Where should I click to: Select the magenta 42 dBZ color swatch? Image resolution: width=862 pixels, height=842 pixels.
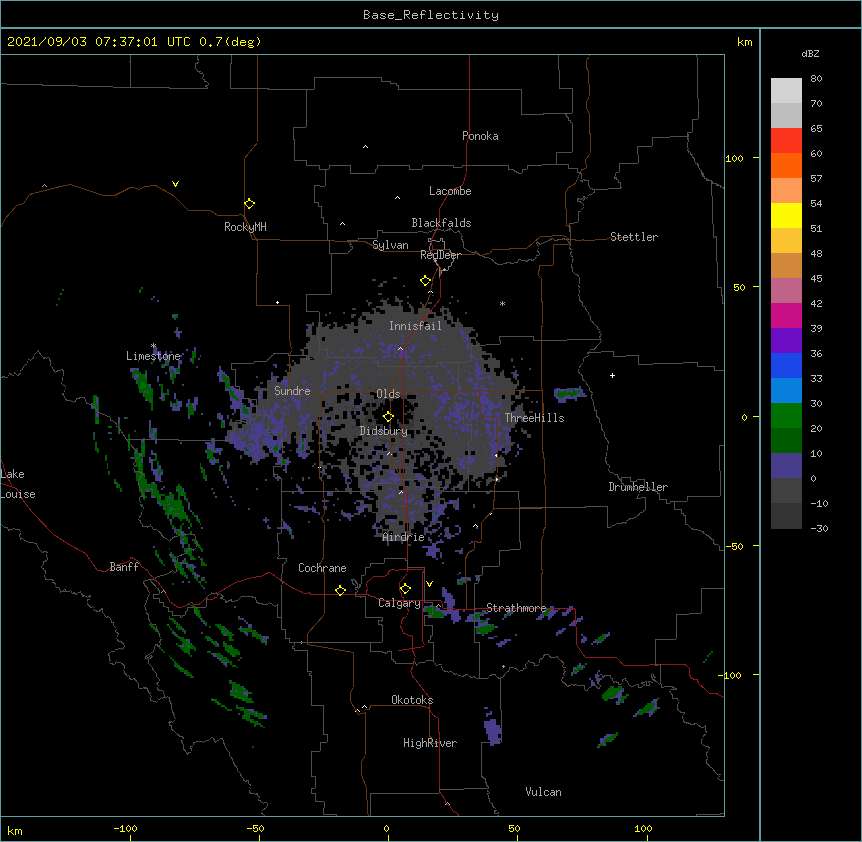[x=786, y=315]
